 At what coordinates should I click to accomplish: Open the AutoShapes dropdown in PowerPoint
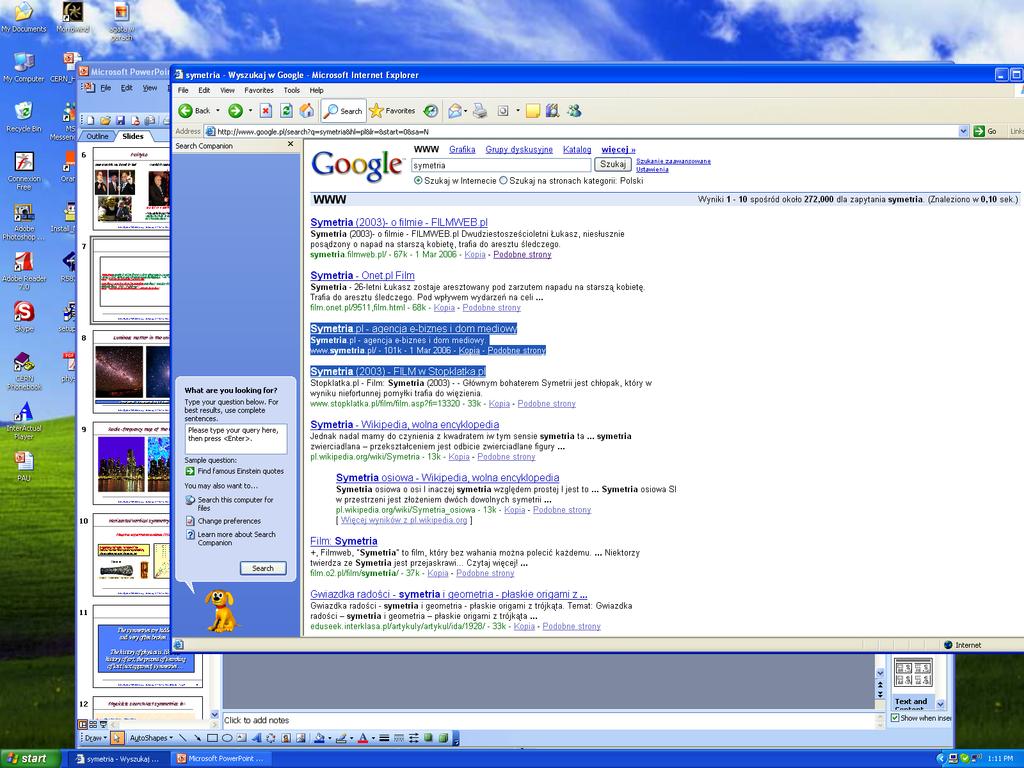click(151, 738)
